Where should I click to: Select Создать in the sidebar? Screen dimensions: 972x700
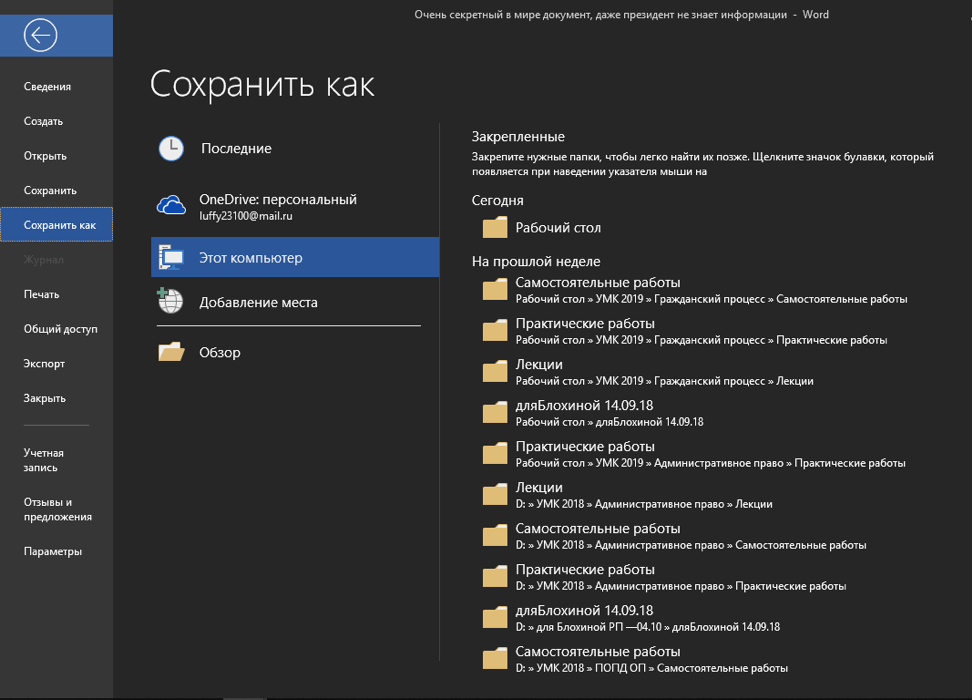tap(56, 122)
